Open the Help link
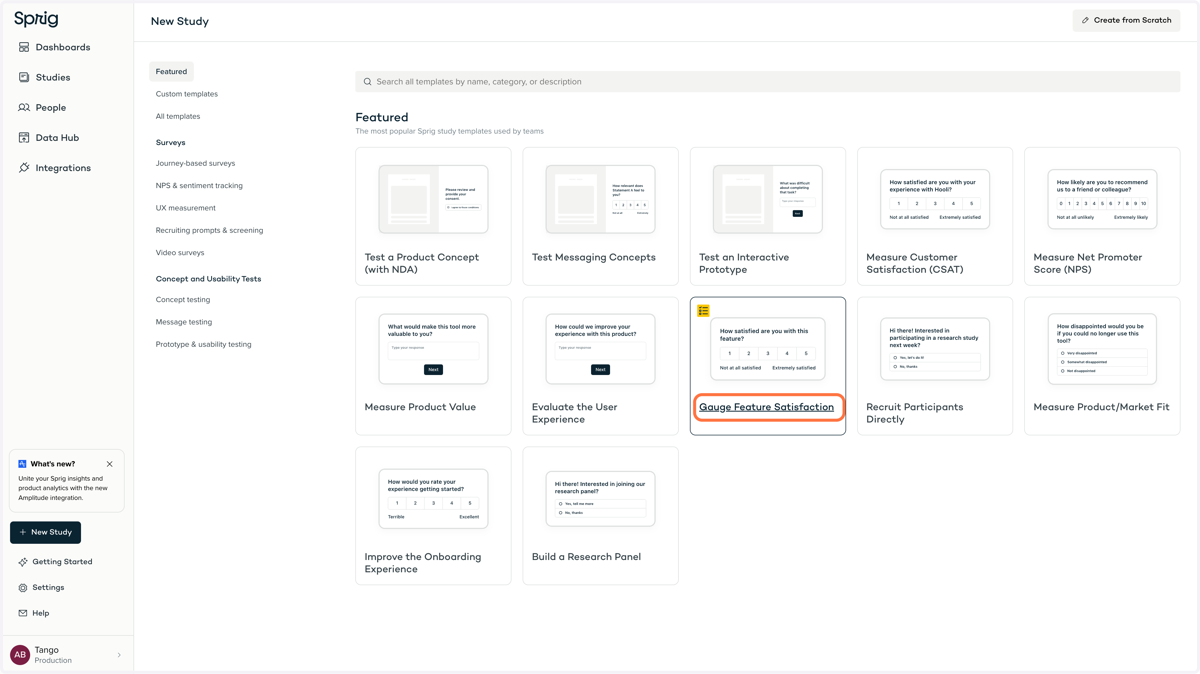The image size is (1200, 674). (x=41, y=613)
